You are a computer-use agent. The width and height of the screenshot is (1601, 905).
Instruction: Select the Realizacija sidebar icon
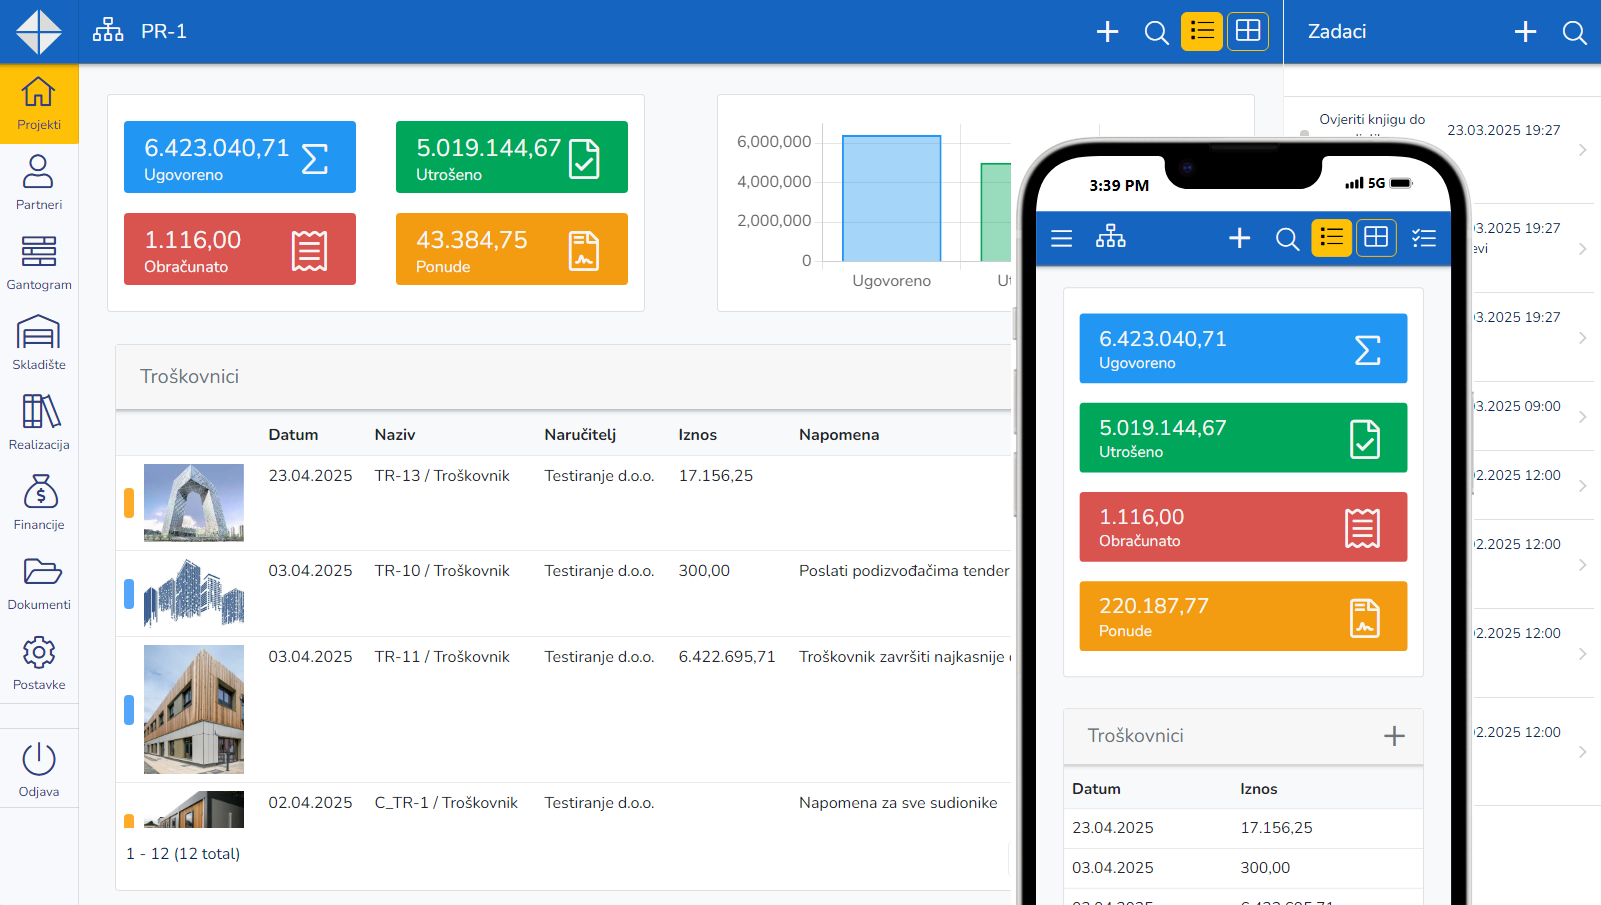coord(39,422)
